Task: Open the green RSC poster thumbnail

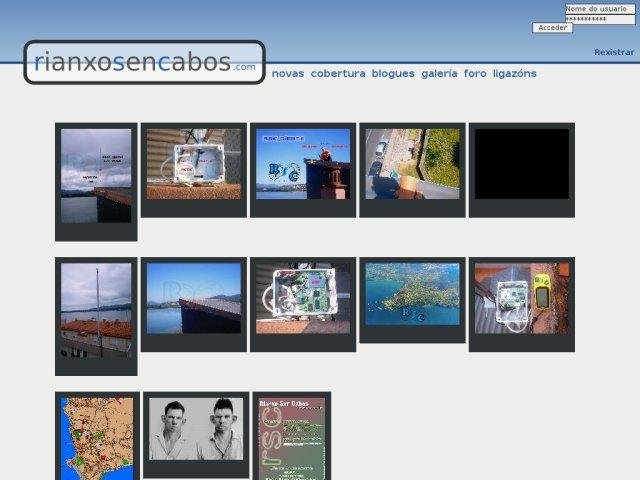Action: coord(291,437)
